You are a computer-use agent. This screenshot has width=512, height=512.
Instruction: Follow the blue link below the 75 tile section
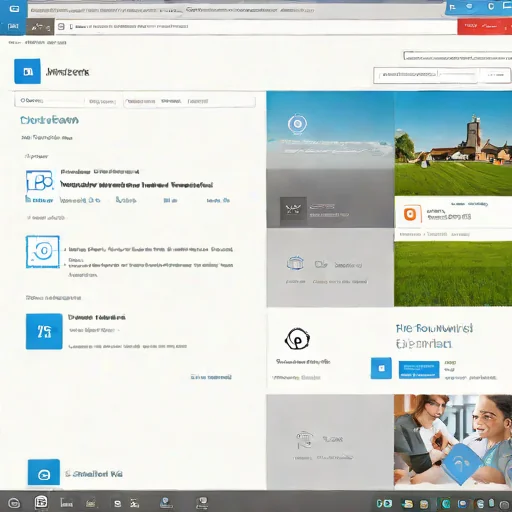(x=211, y=377)
